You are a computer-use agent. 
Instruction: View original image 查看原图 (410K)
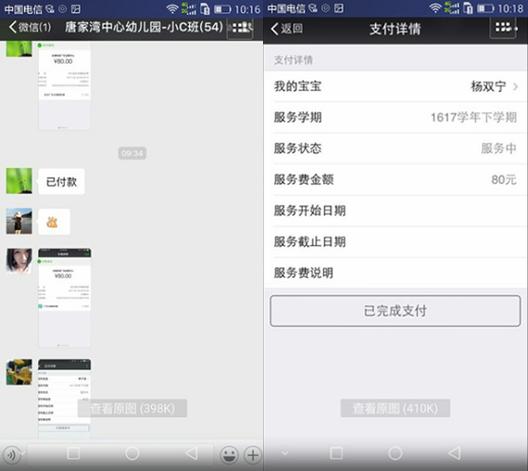395,408
